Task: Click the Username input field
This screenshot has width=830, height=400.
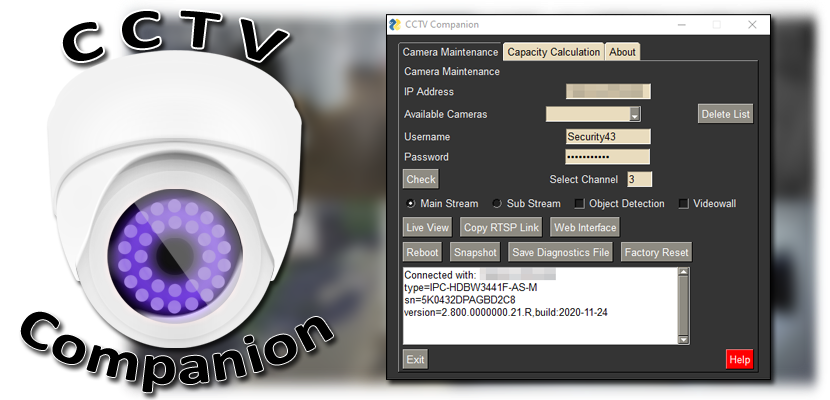Action: click(x=608, y=137)
